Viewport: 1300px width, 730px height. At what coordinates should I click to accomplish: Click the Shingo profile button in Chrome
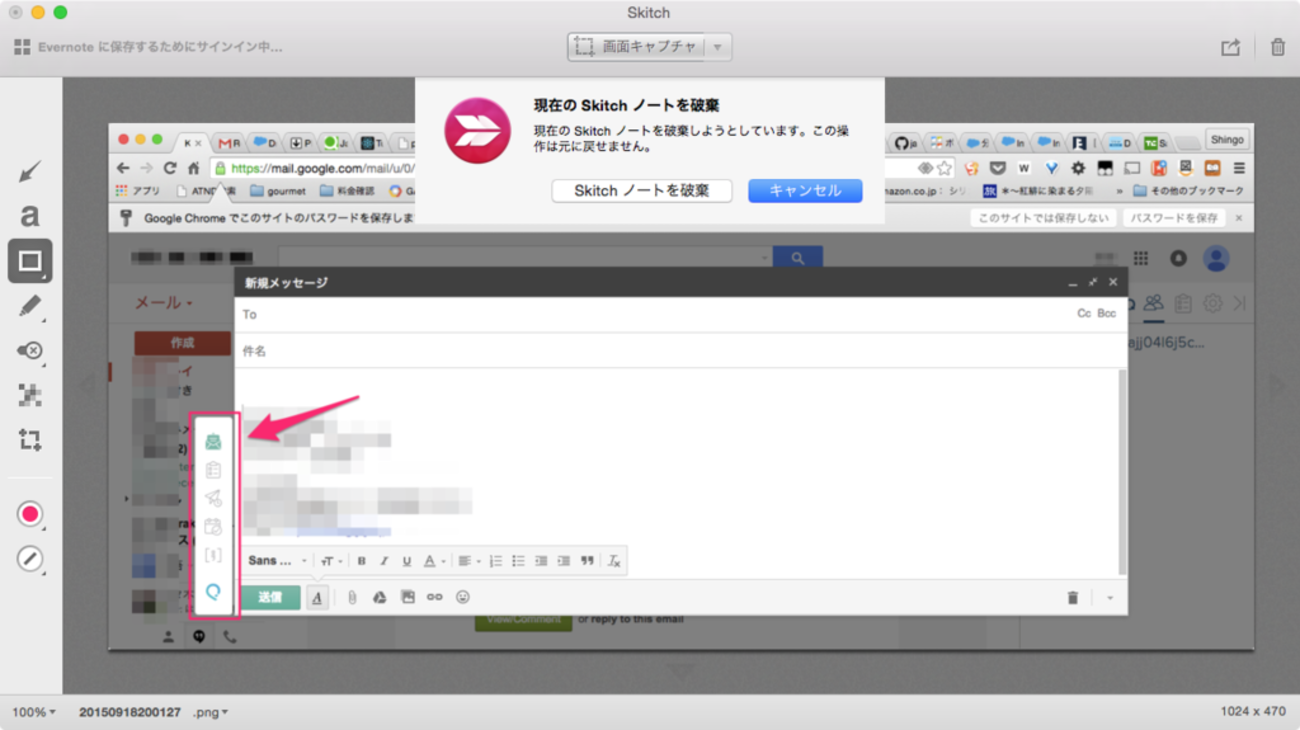(x=1227, y=140)
